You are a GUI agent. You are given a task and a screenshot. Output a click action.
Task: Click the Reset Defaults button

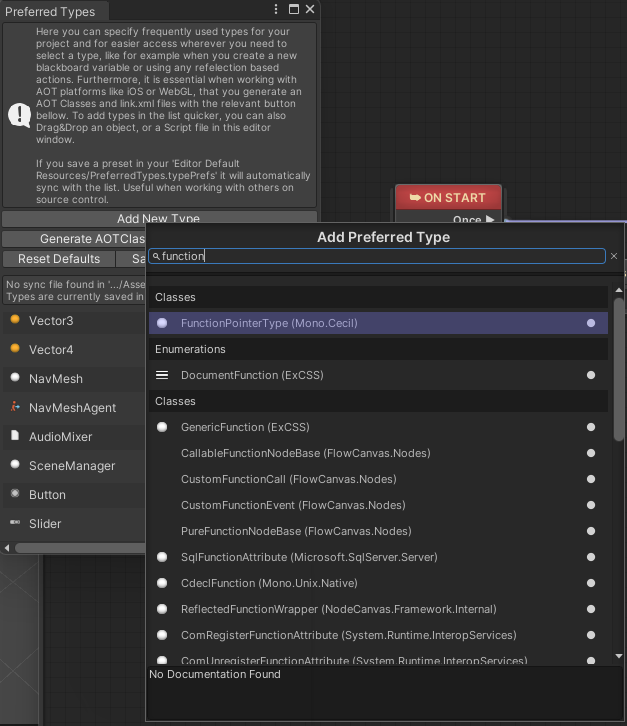pos(59,259)
